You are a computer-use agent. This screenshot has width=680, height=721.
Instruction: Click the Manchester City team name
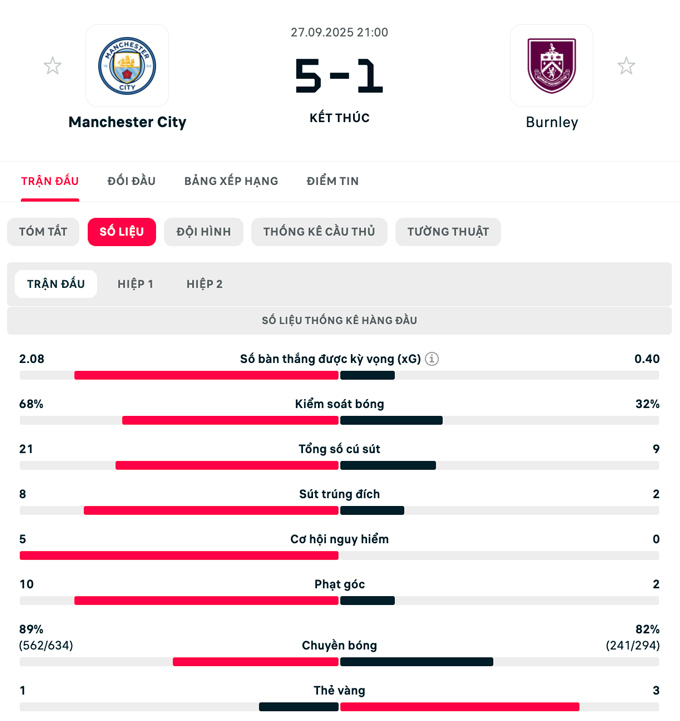pyautogui.click(x=127, y=122)
